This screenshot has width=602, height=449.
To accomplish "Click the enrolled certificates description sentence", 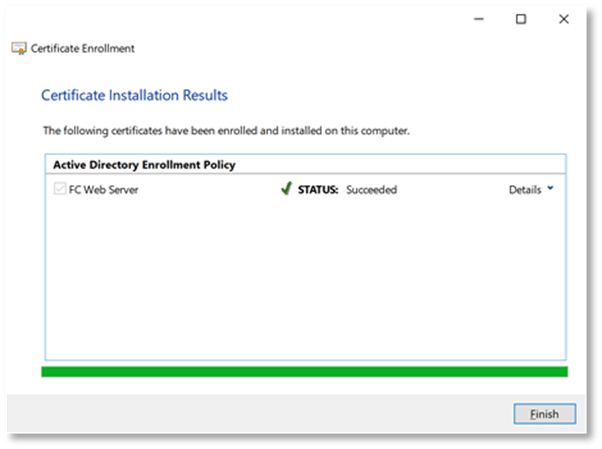I will pos(226,131).
